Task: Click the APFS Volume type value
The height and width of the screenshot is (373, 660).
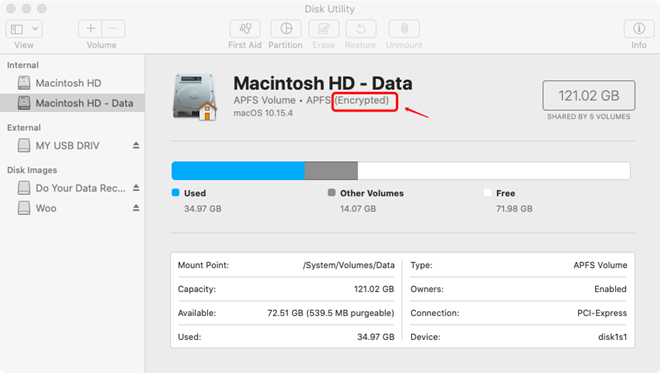Action: pos(600,265)
